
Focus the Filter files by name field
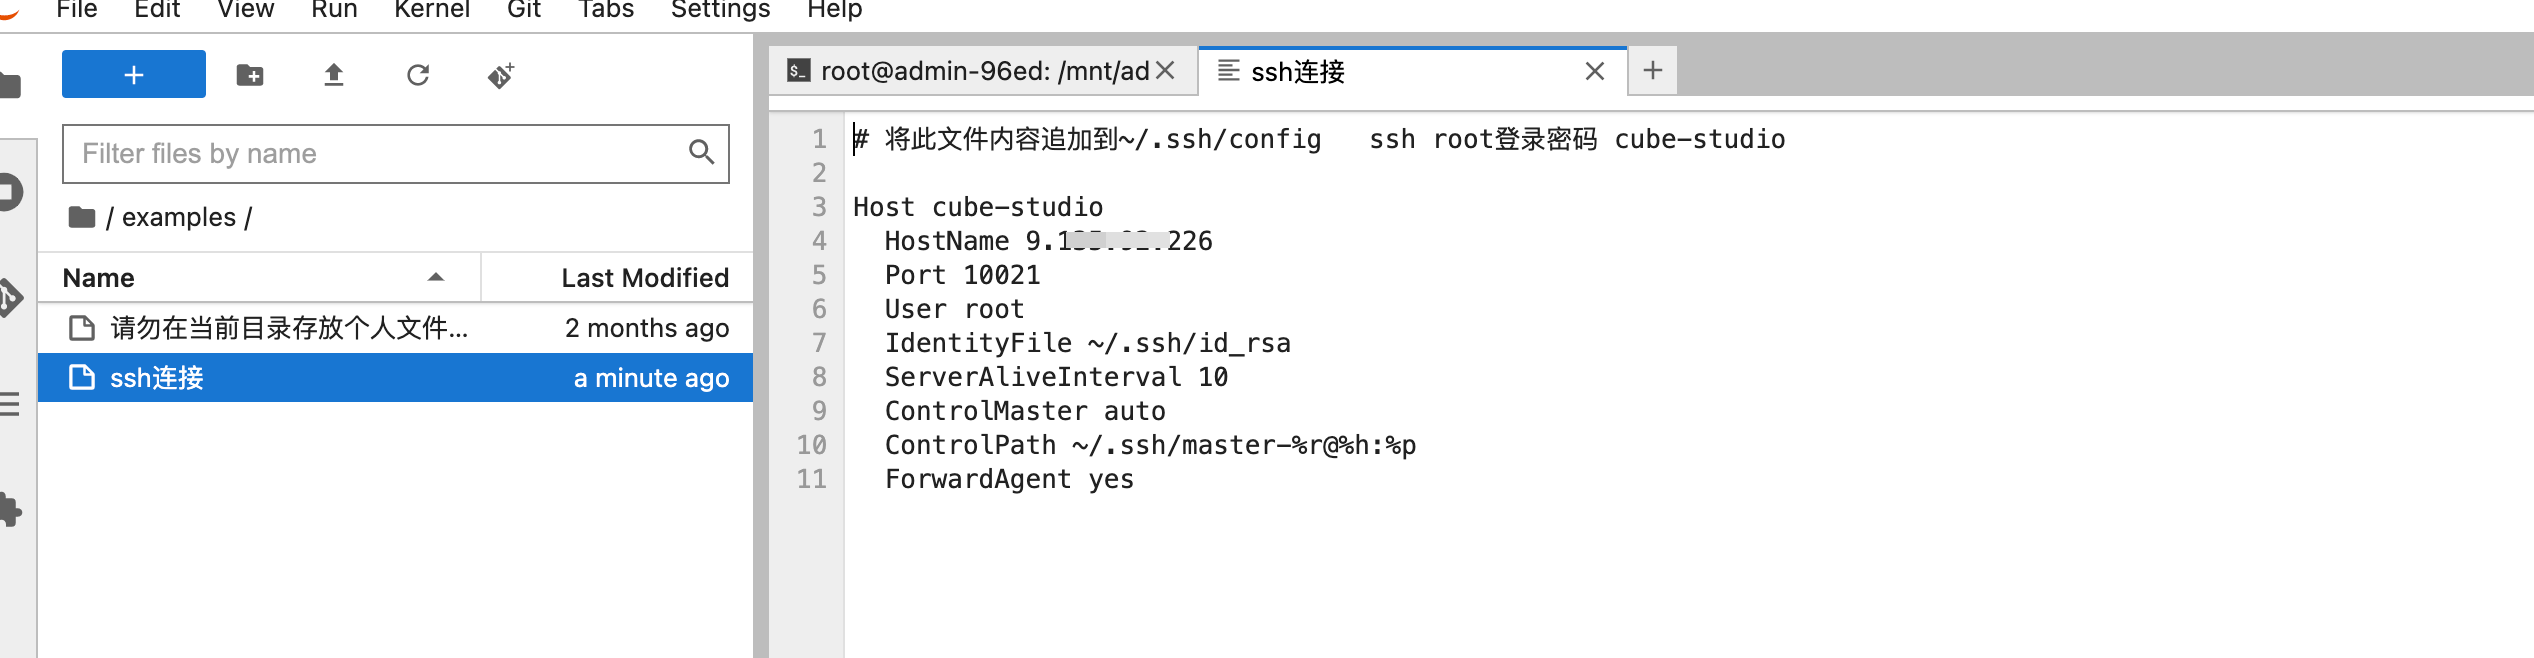375,153
